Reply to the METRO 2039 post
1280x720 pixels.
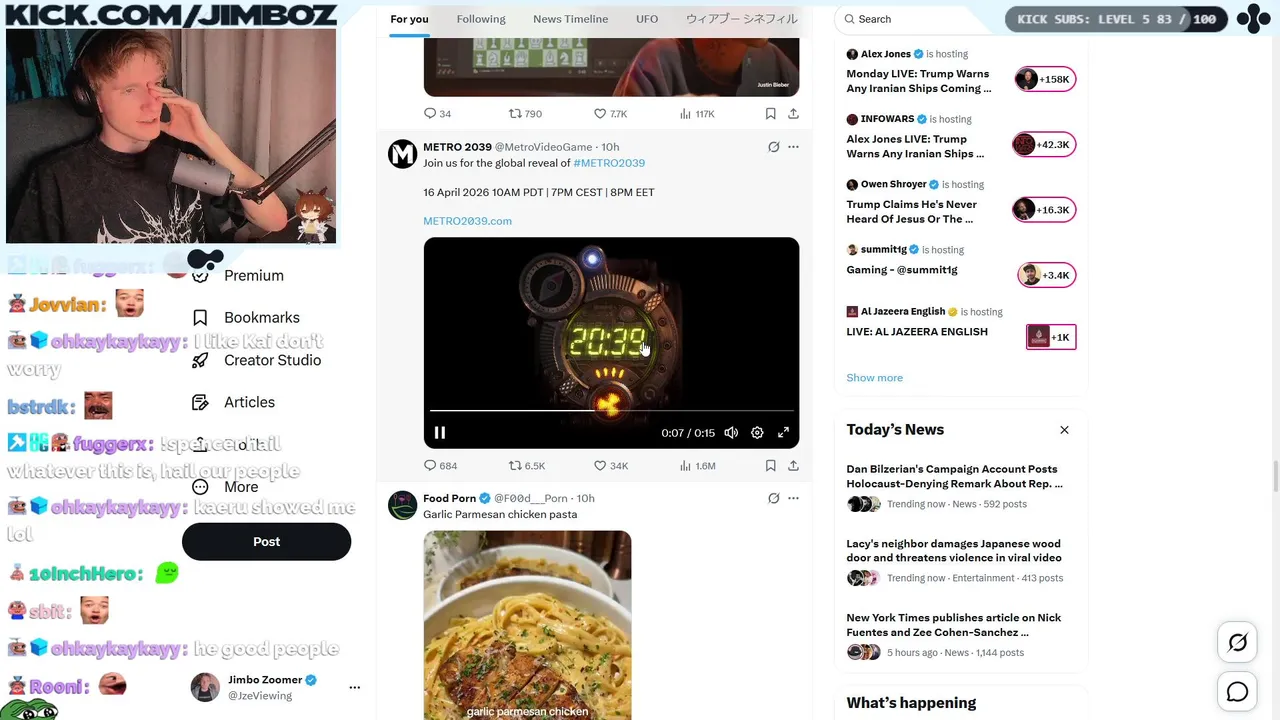440,466
